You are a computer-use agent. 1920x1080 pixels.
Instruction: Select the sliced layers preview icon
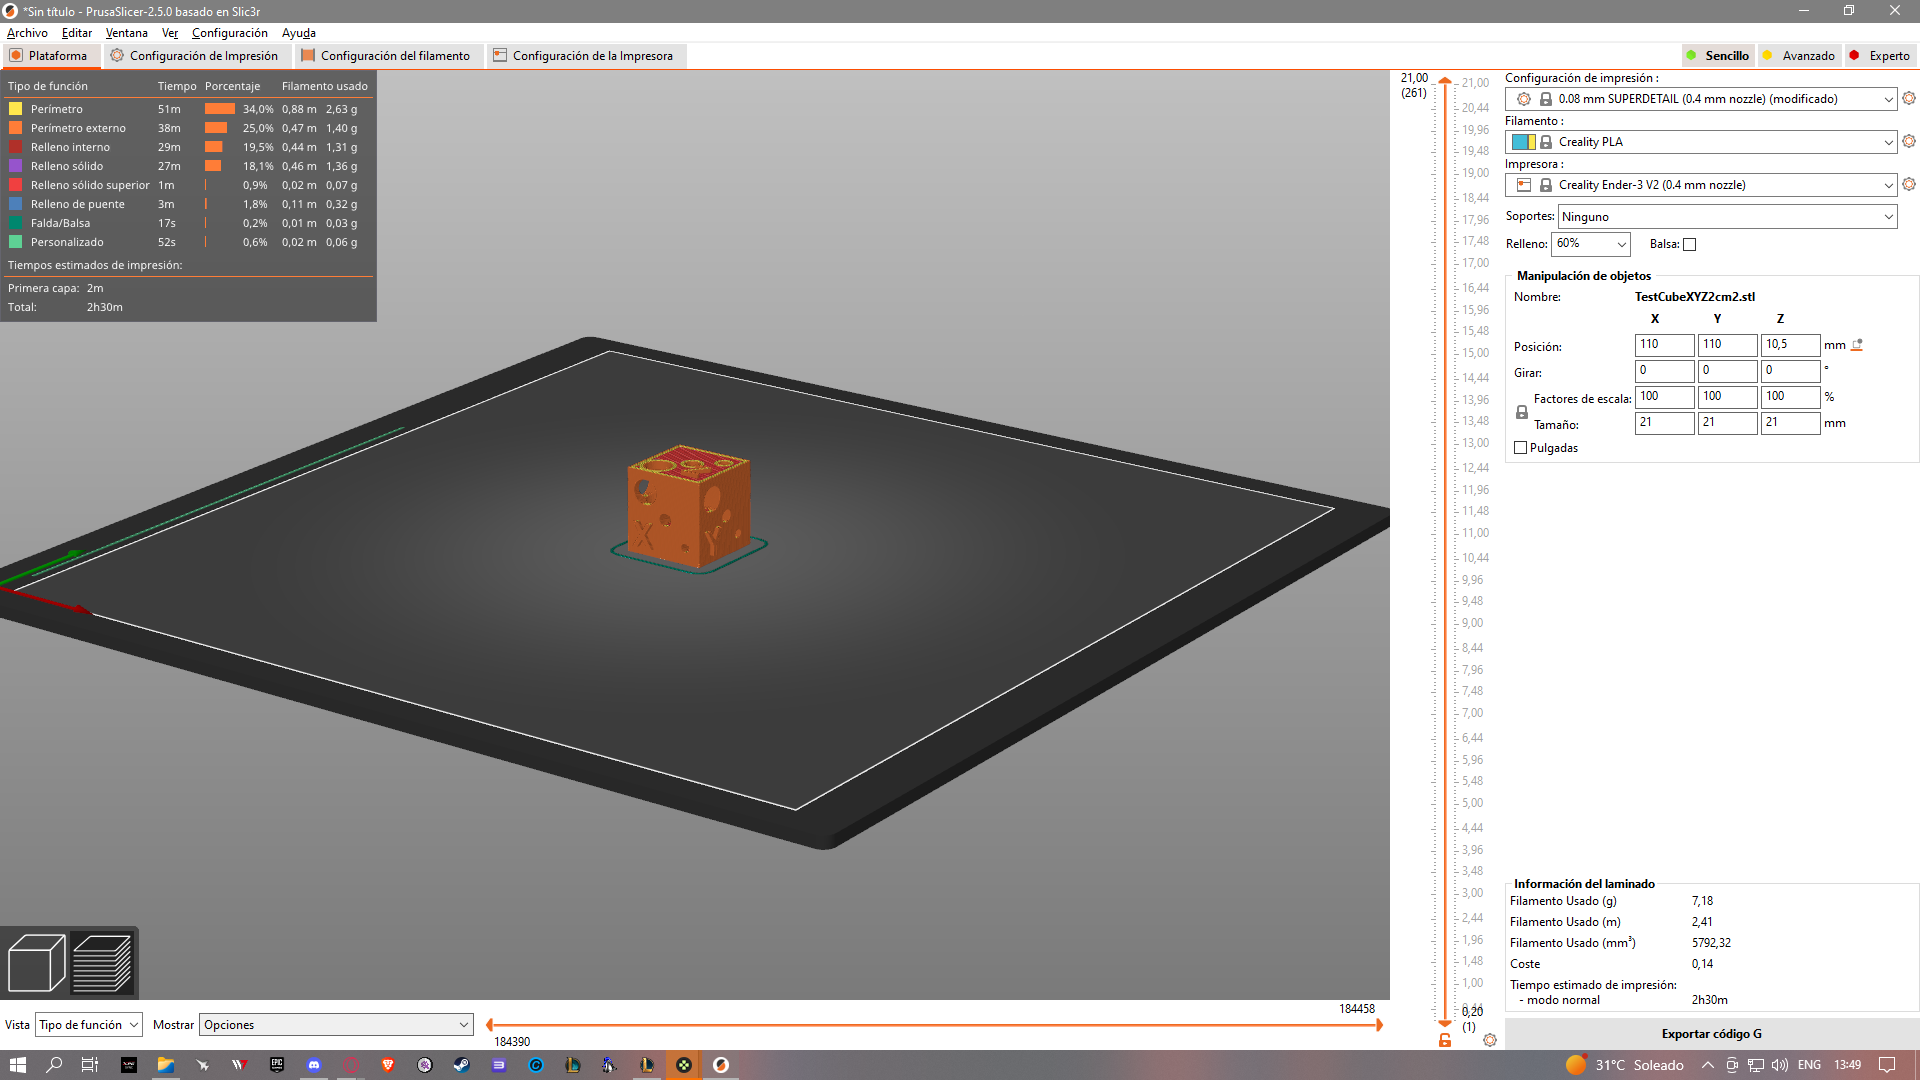click(x=102, y=963)
